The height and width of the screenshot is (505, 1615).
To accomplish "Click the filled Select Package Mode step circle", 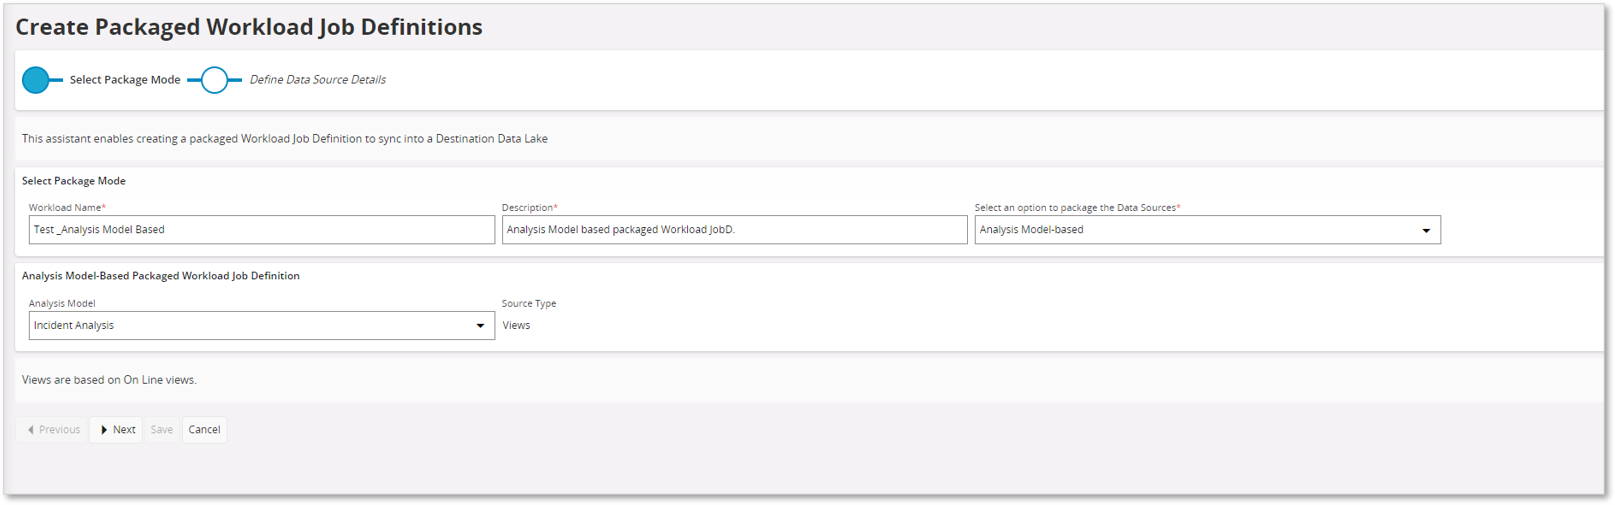I will pyautogui.click(x=36, y=80).
